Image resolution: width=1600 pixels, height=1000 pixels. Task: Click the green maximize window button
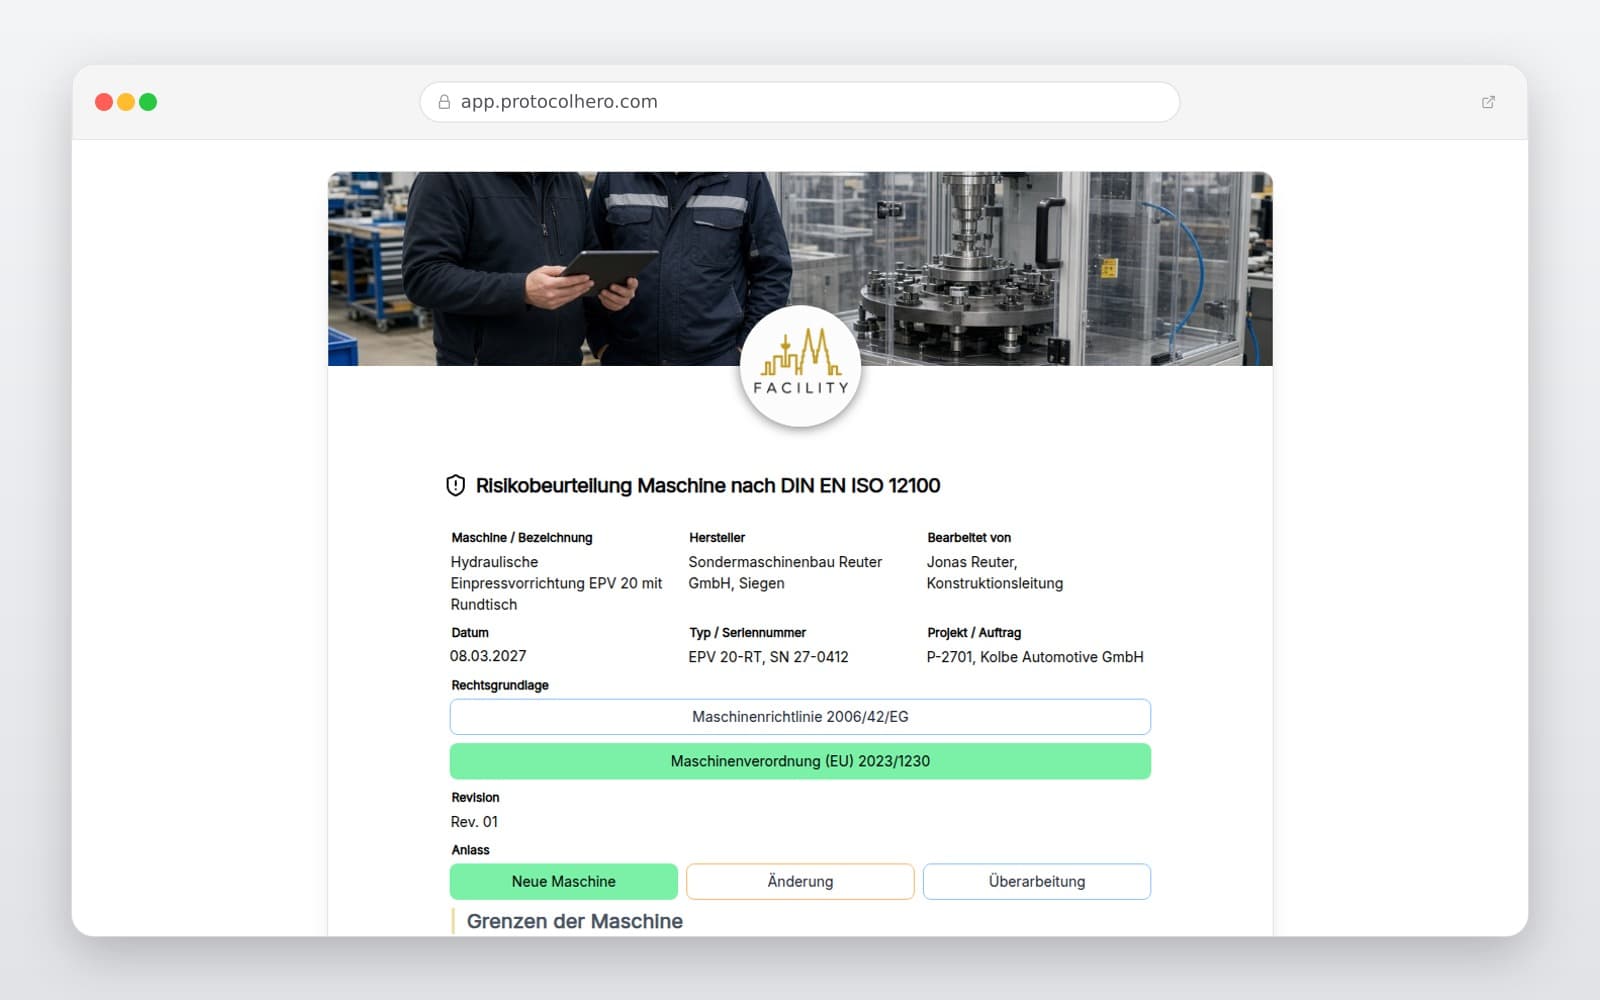(148, 102)
